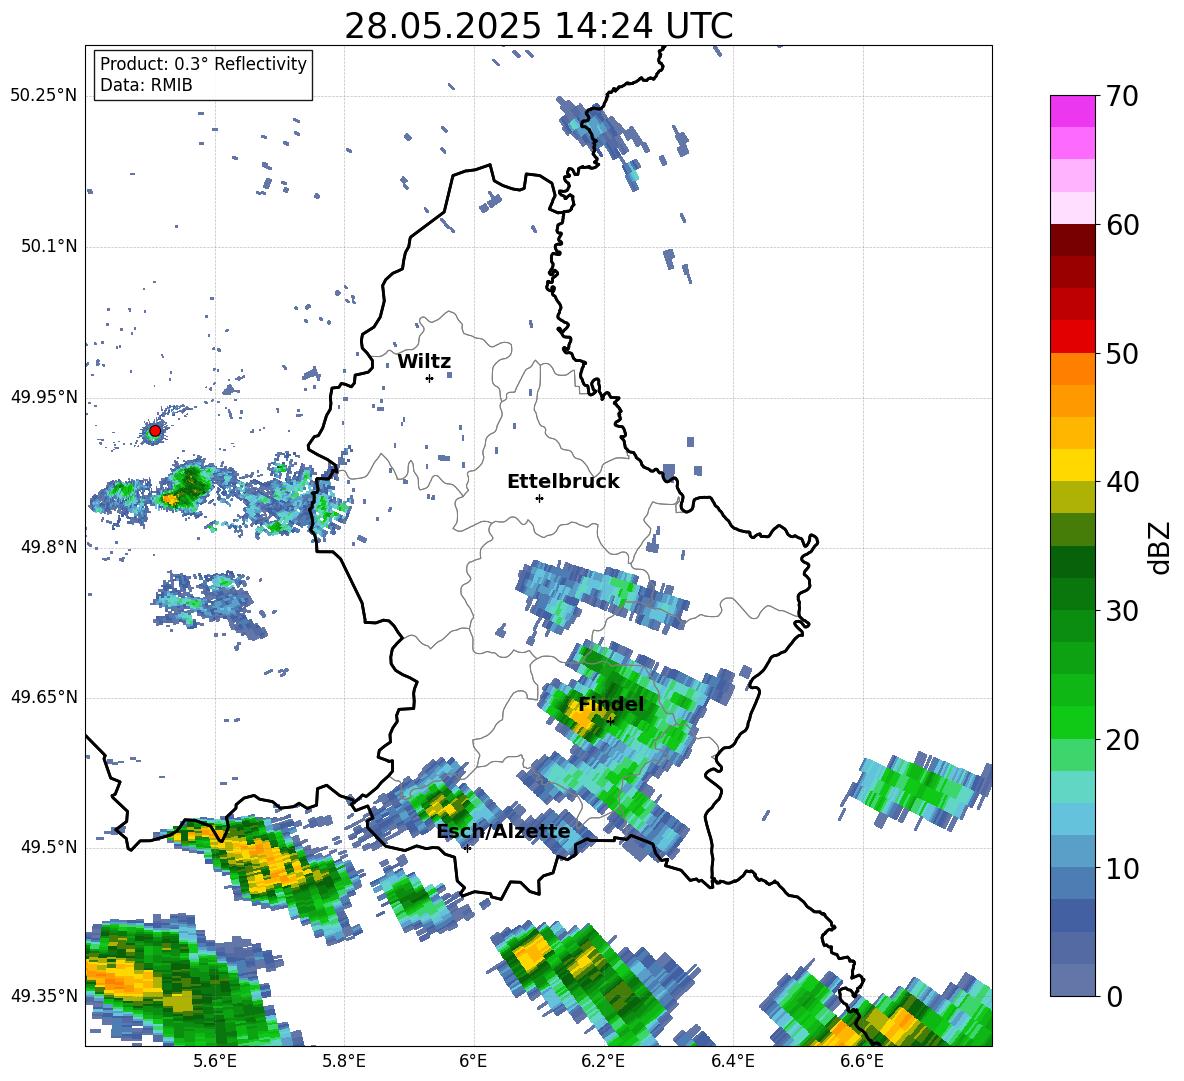The image size is (1184, 1081).
Task: Click the red radar location marker
Action: 155,430
